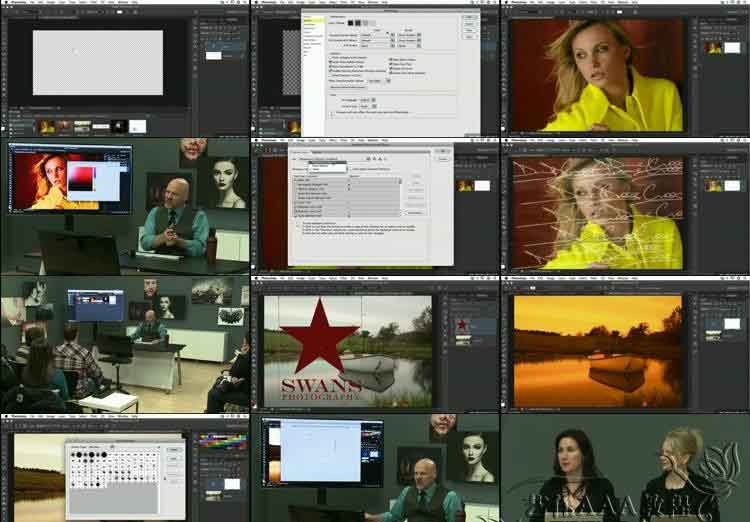This screenshot has height=522, width=750.
Task: Select the blonde woman thumbnail in the filmstrip
Action: 47,126
